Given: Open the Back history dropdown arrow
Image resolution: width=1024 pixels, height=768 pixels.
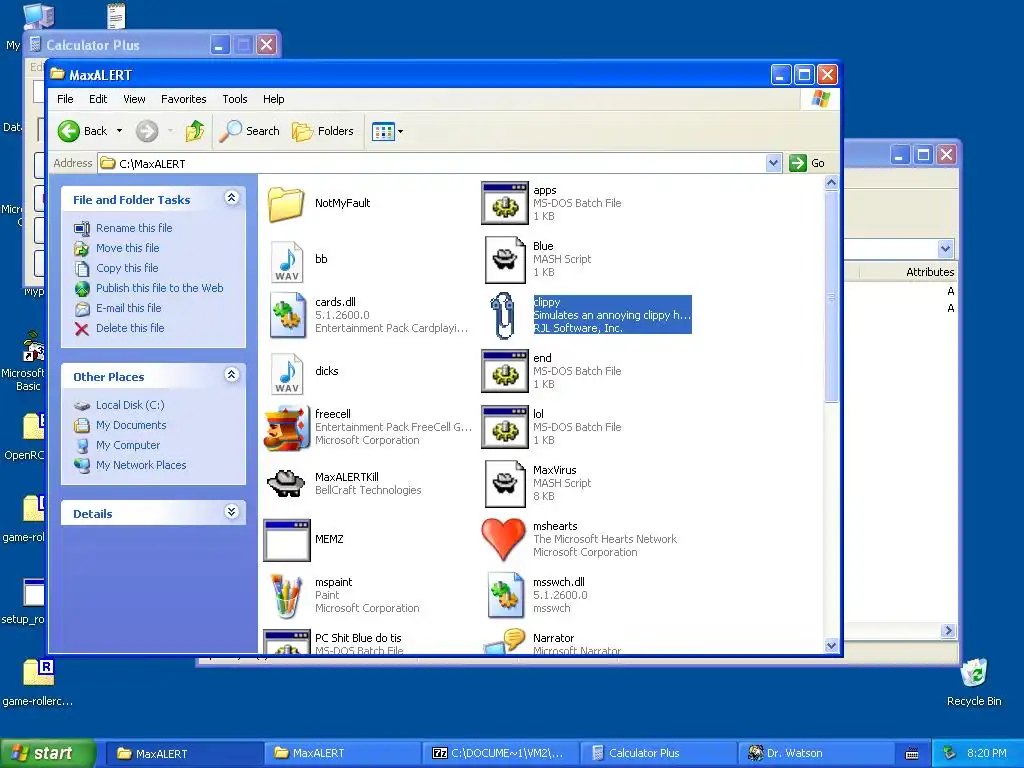Looking at the screenshot, I should [120, 131].
